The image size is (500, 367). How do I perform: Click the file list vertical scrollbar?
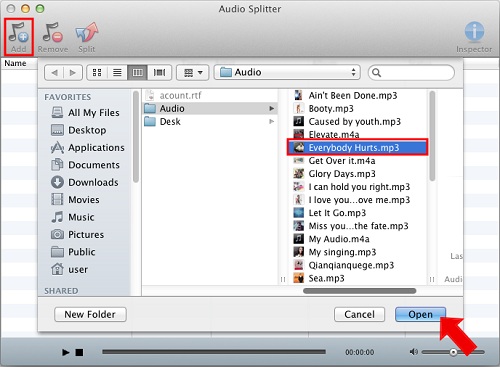click(x=432, y=136)
